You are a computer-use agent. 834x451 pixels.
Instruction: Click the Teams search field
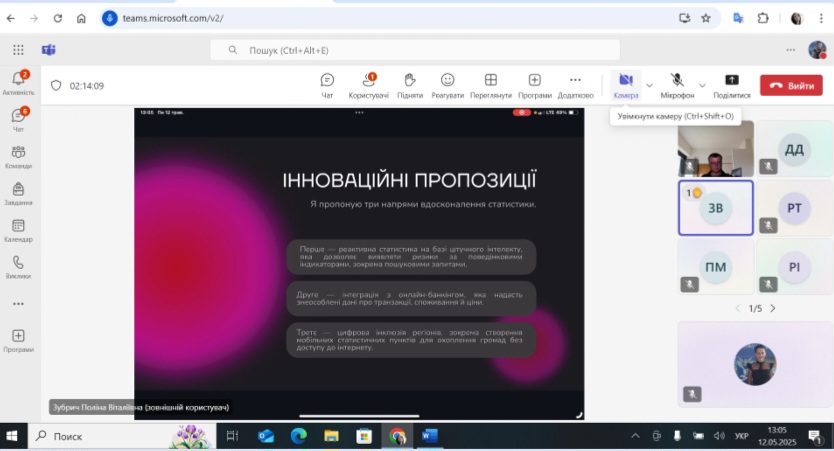coord(415,50)
